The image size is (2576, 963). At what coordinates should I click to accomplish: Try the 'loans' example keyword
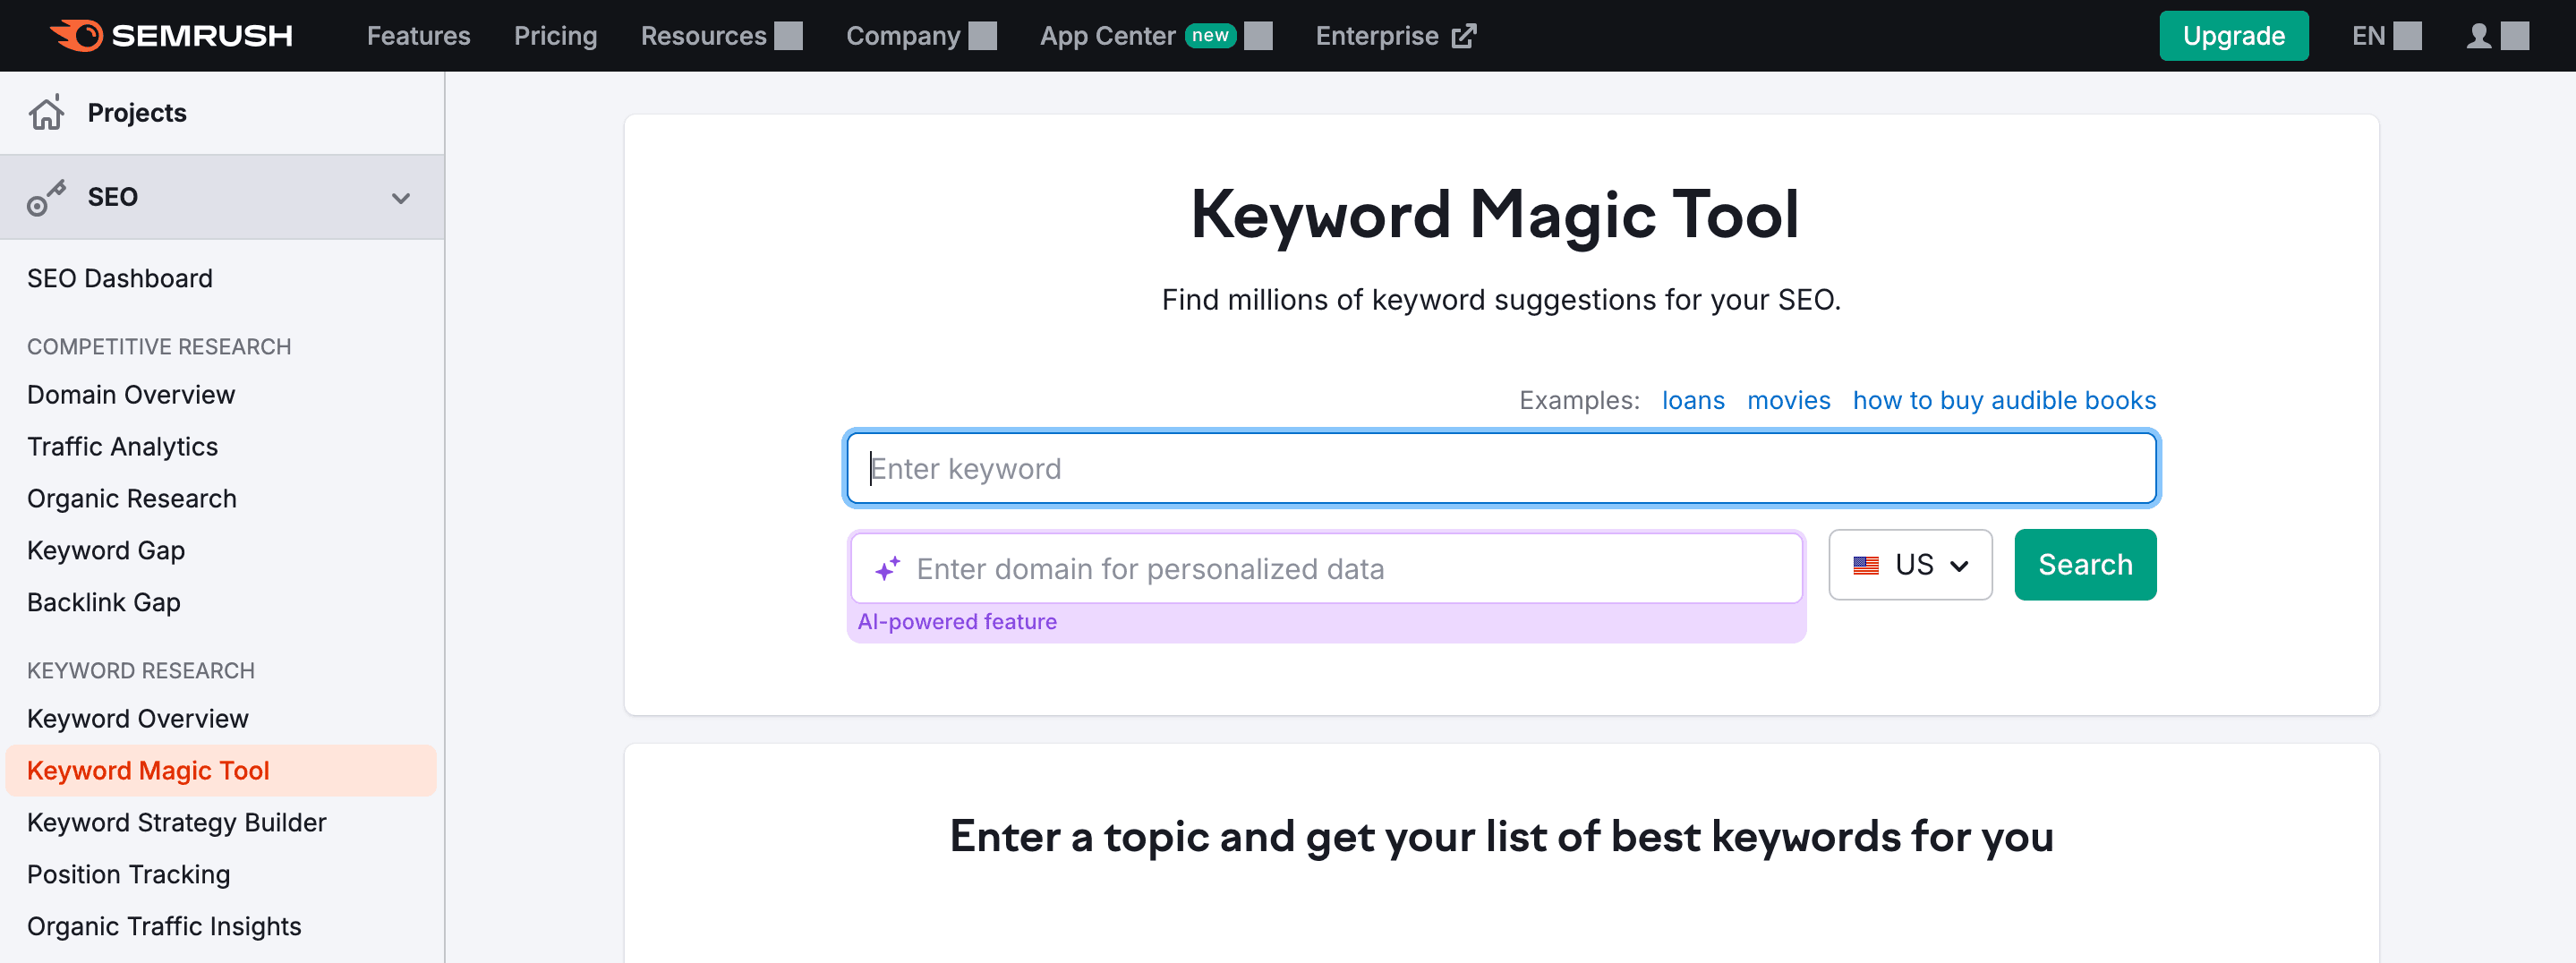click(x=1693, y=399)
